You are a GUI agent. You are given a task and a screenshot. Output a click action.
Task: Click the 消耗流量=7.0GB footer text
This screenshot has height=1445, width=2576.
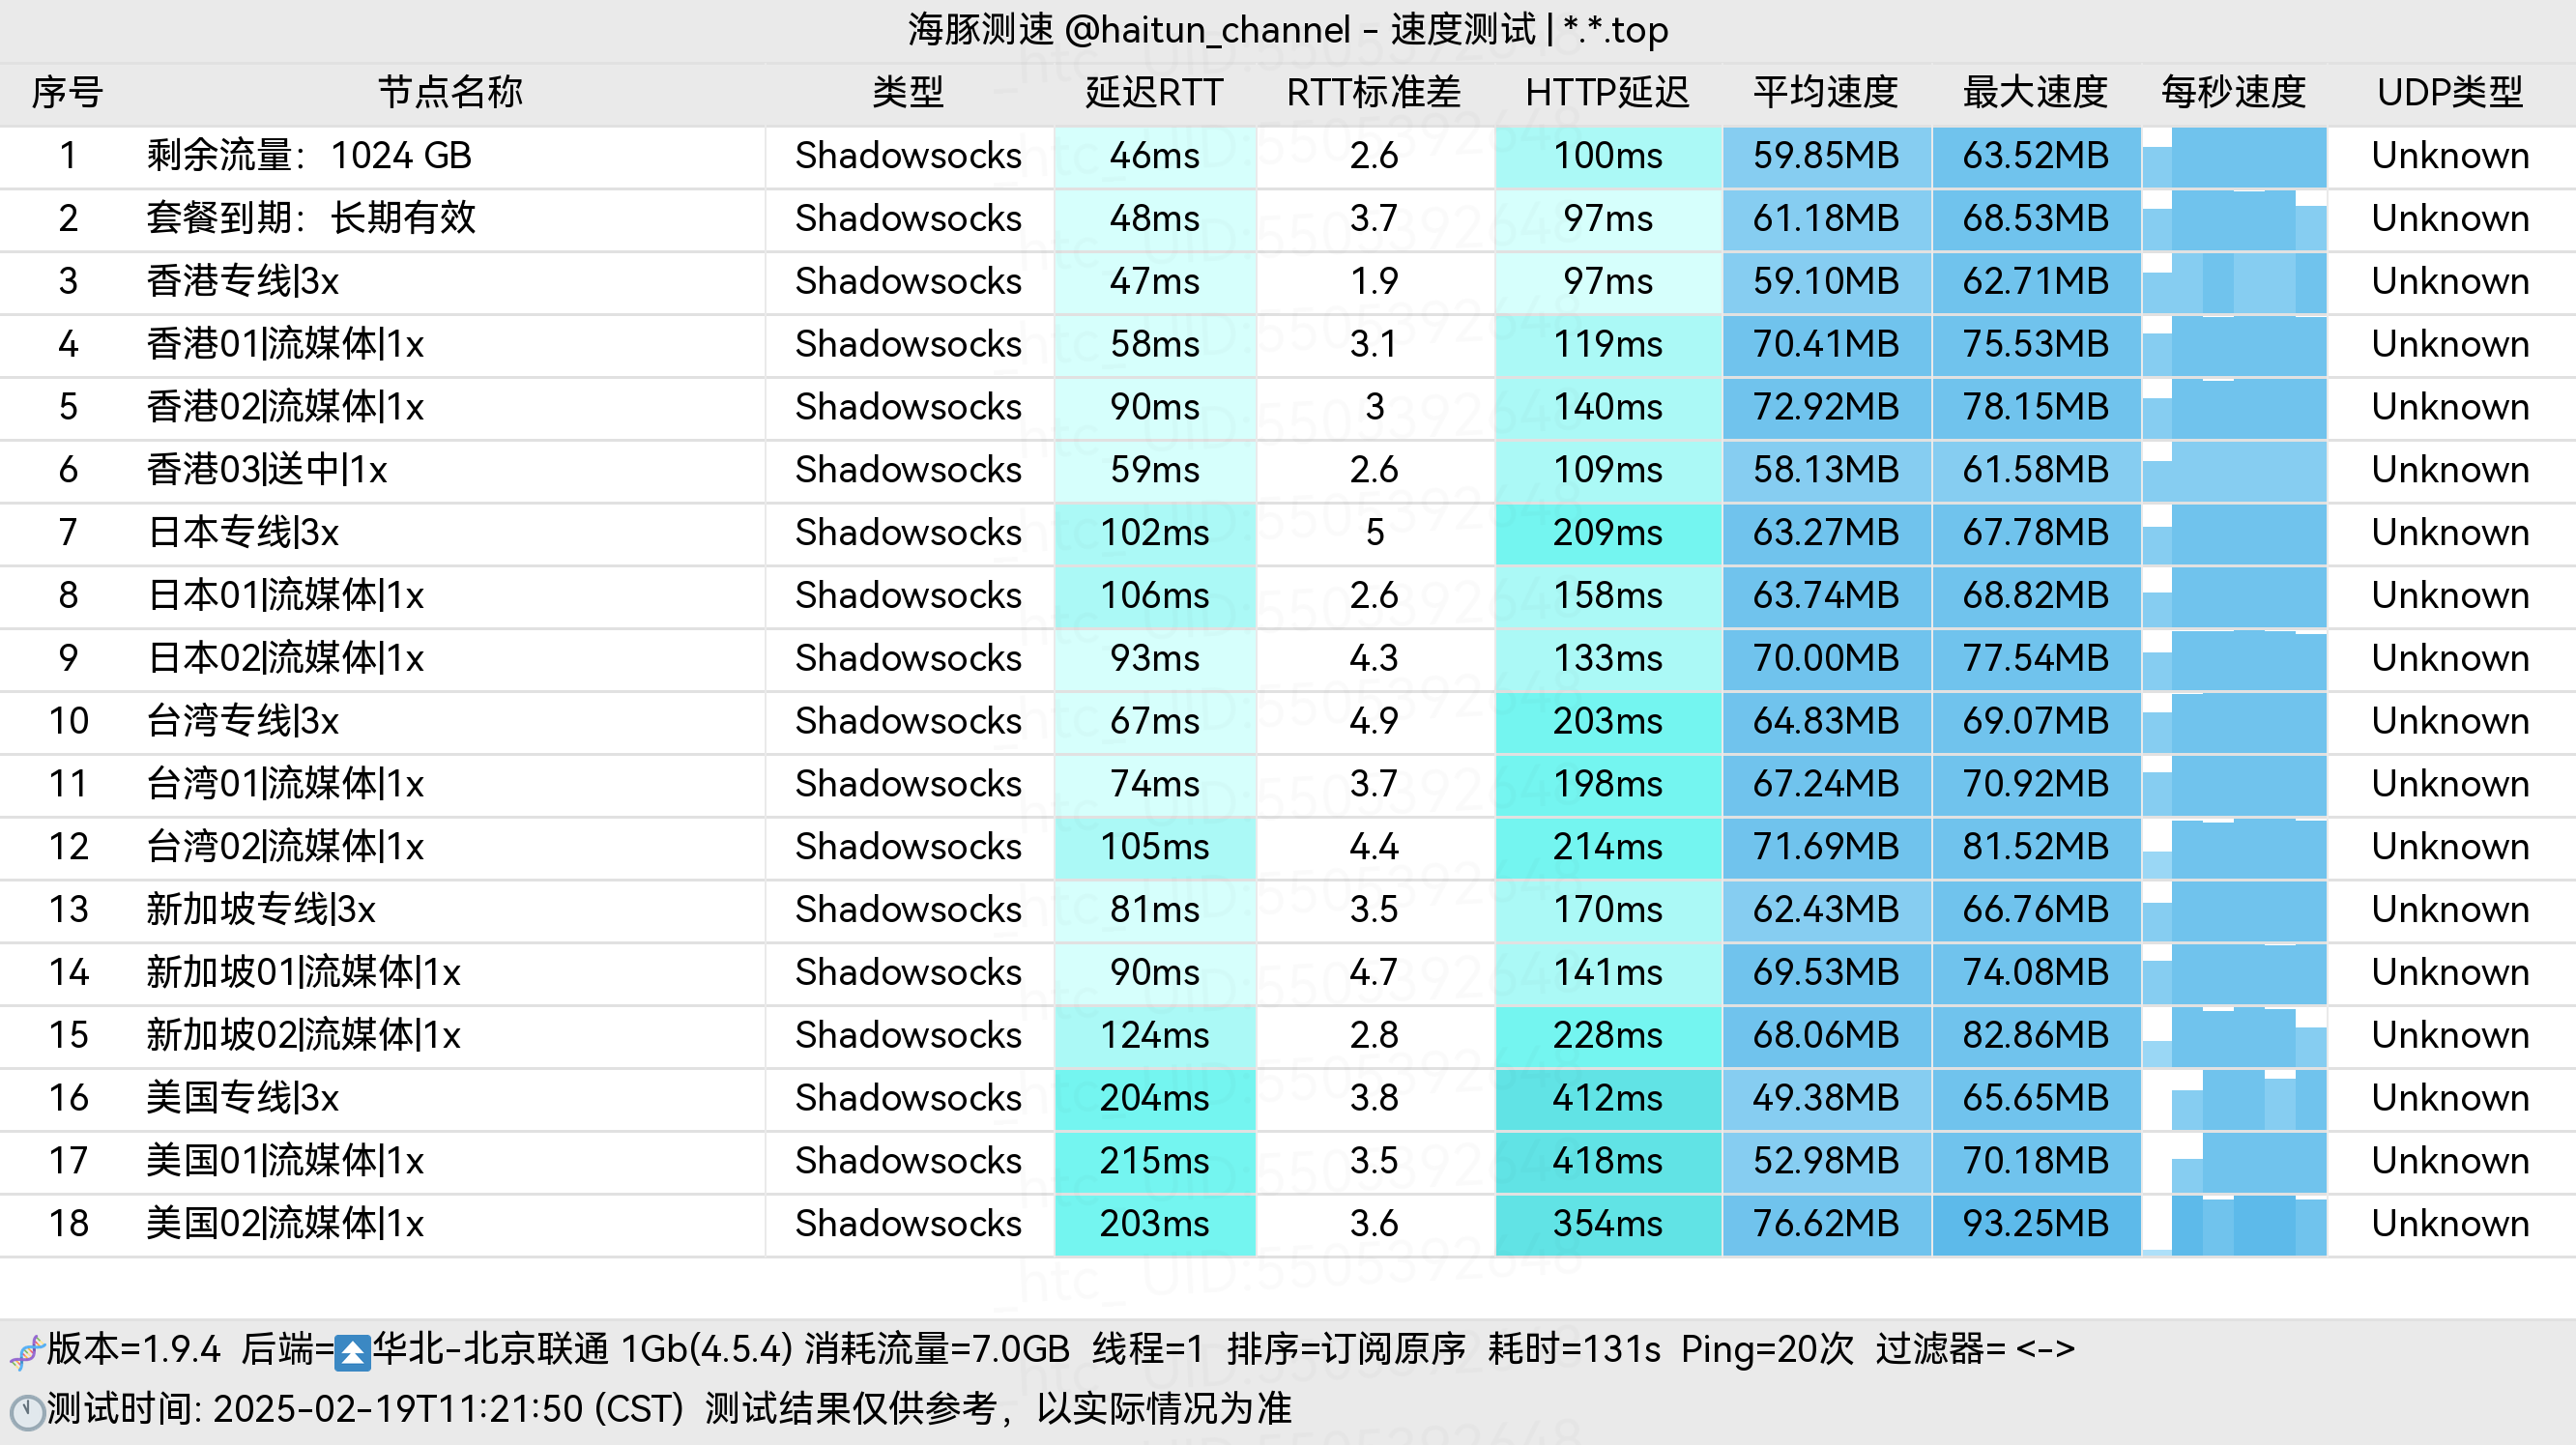[x=936, y=1349]
